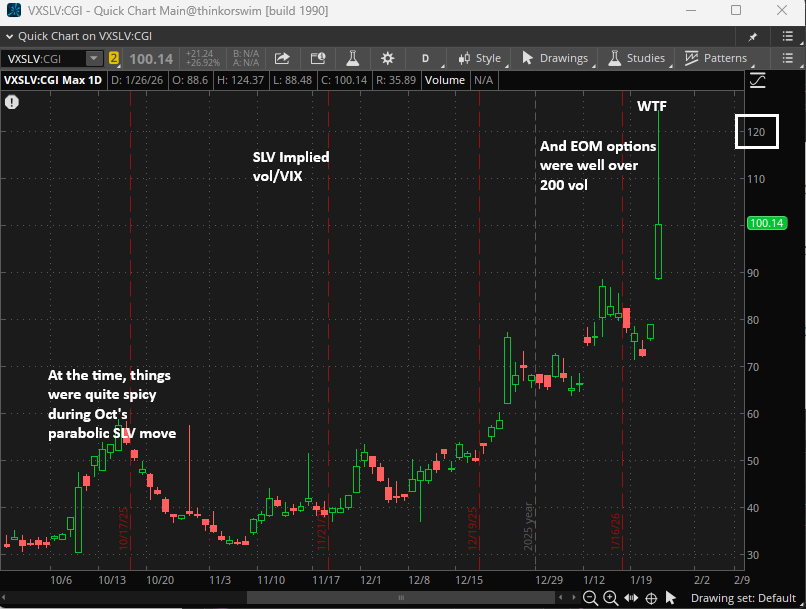Click the scroll-right arrow near zoom controls
Image resolution: width=806 pixels, height=609 pixels.
[x=574, y=598]
